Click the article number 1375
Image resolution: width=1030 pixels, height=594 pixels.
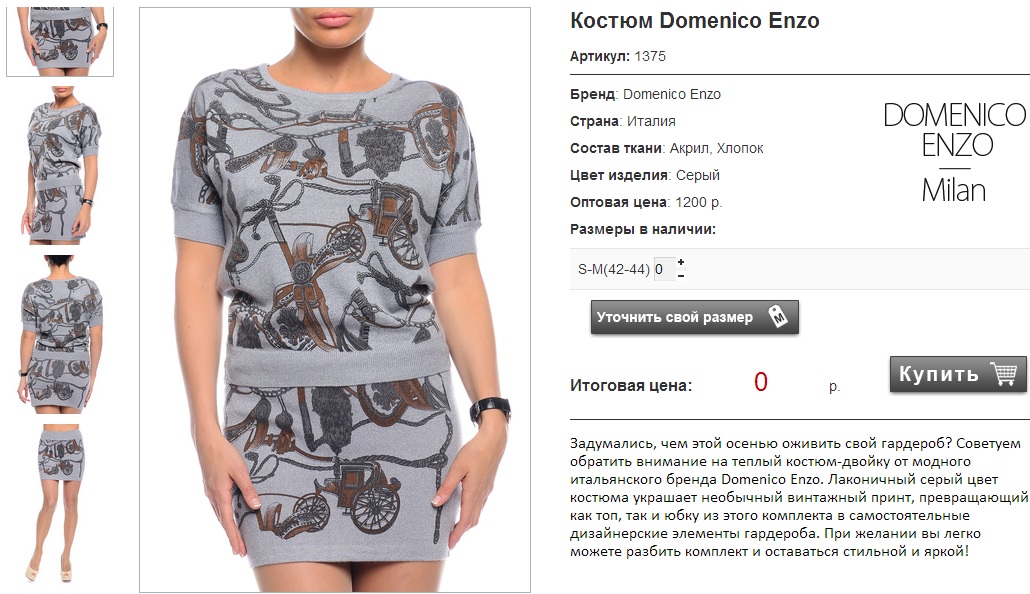(x=650, y=57)
